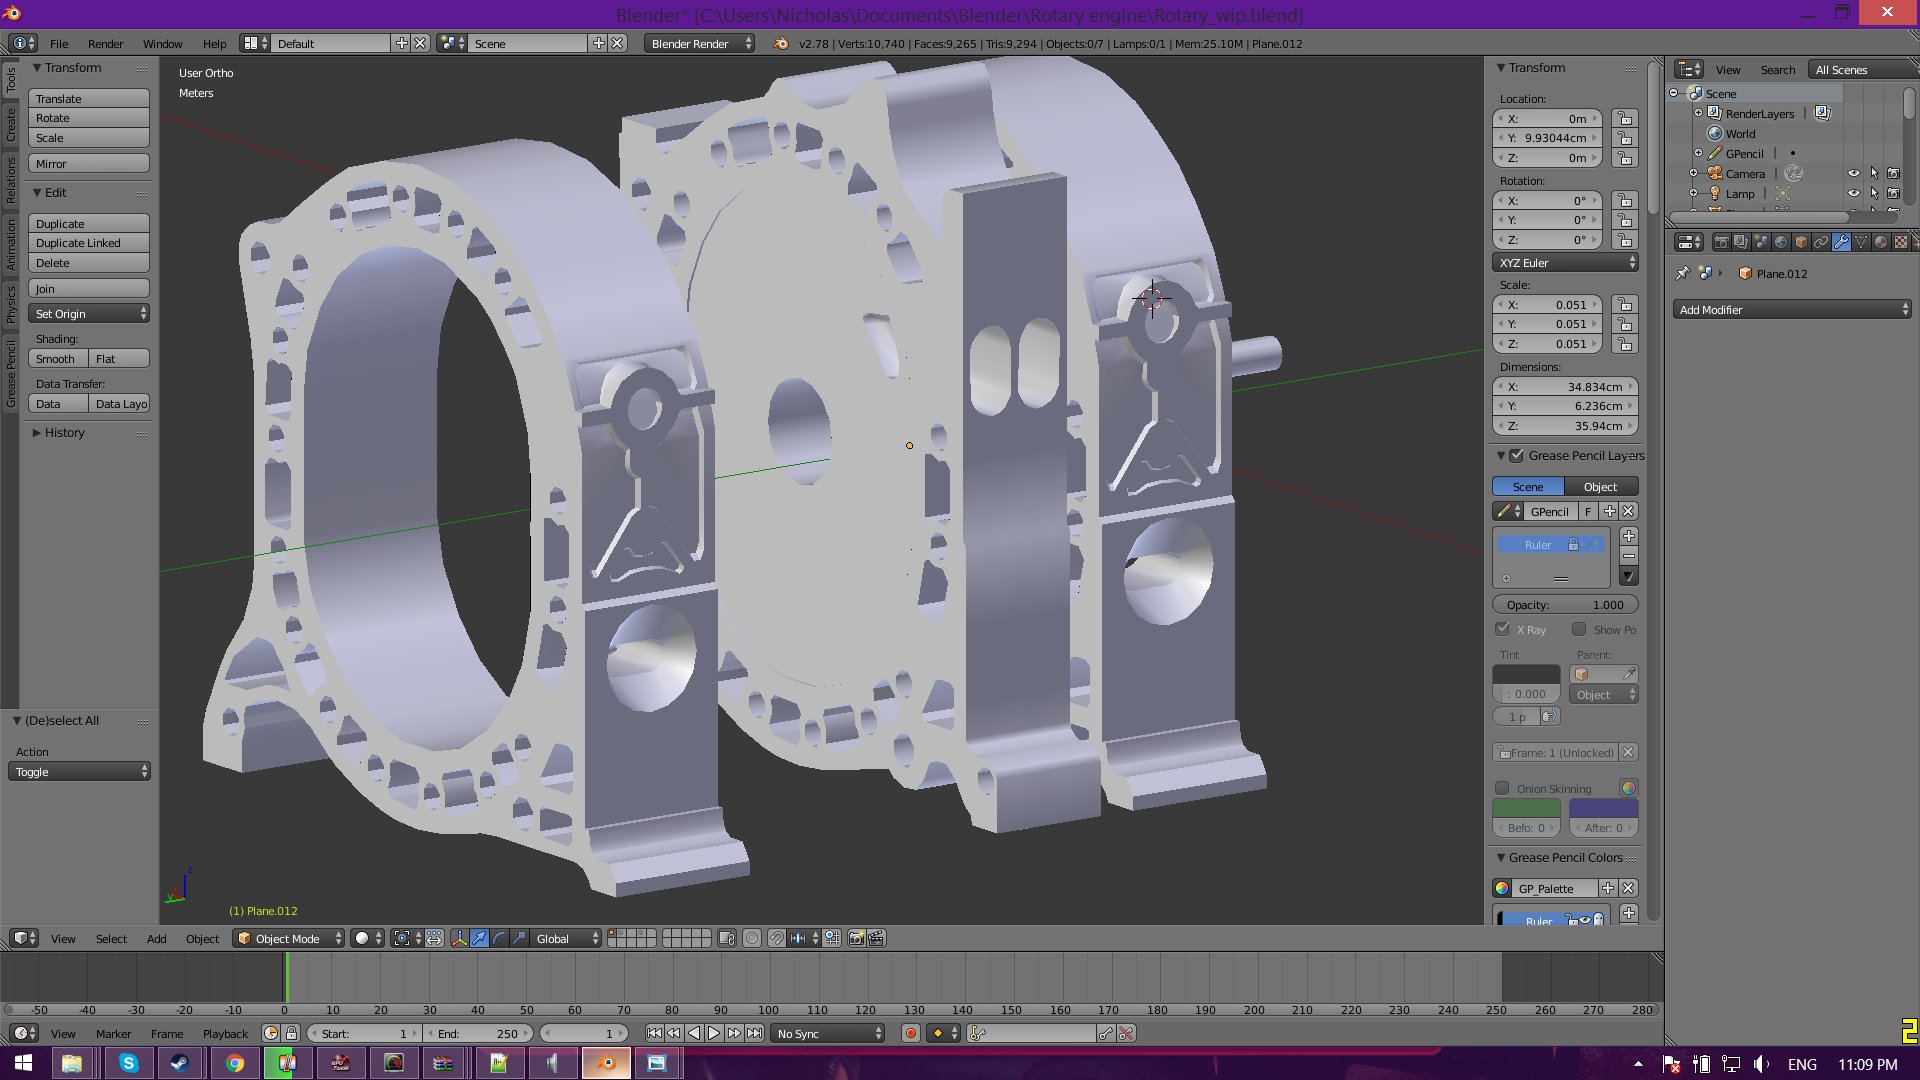Open the mesh Data triangle tab
The width and height of the screenshot is (1920, 1080).
(1861, 242)
